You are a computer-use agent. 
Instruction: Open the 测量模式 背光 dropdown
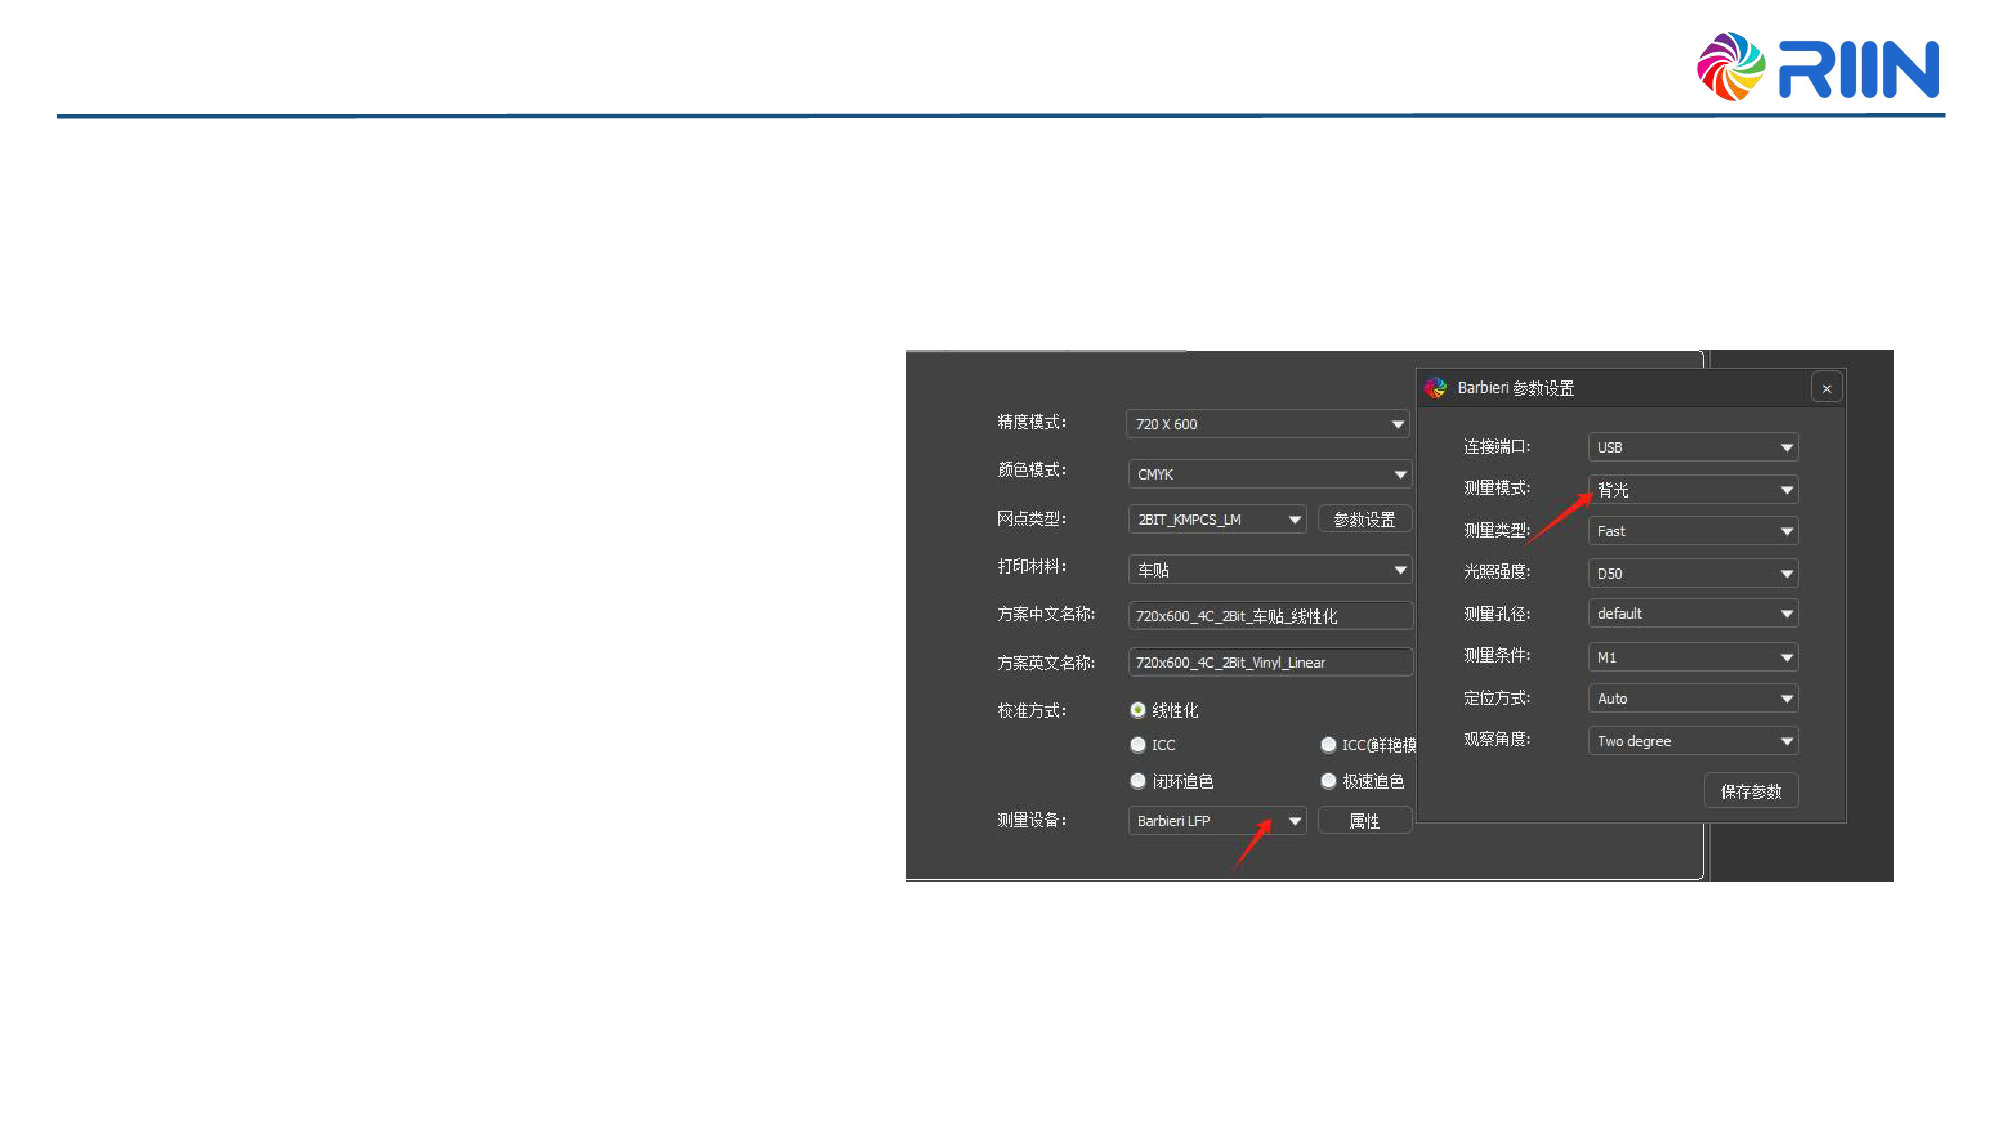[x=1692, y=489]
